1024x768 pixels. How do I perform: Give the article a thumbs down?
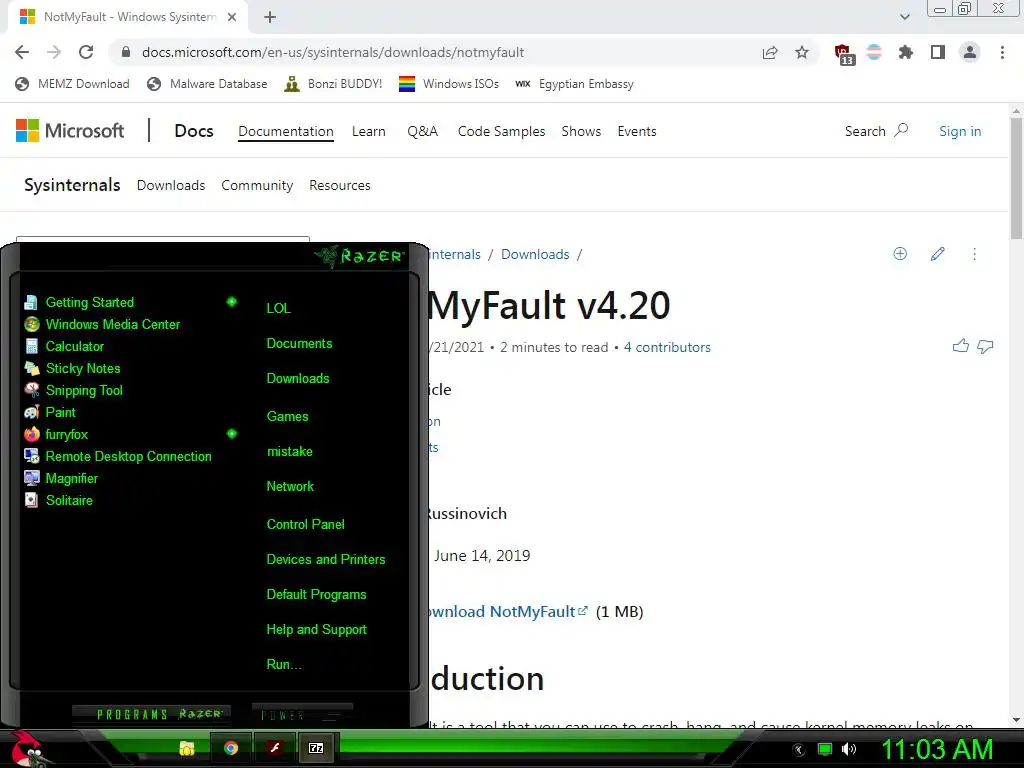[985, 346]
